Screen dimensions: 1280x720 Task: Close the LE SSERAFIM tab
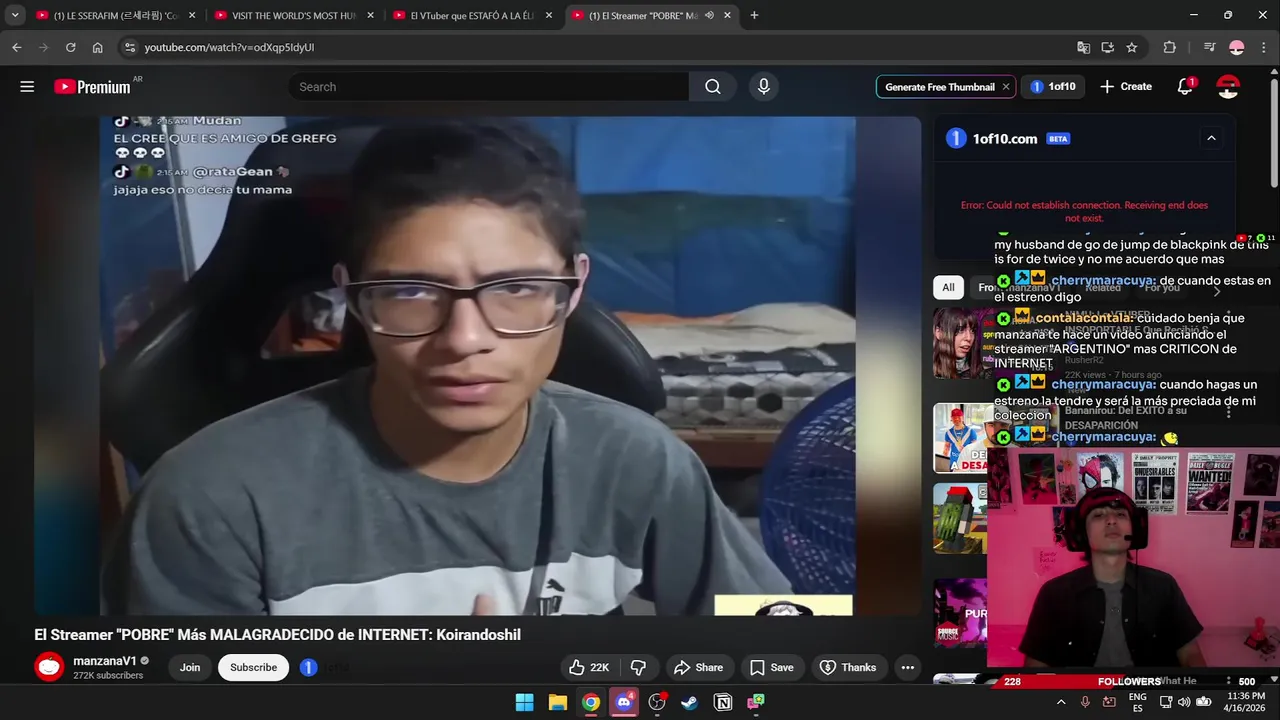[x=192, y=15]
